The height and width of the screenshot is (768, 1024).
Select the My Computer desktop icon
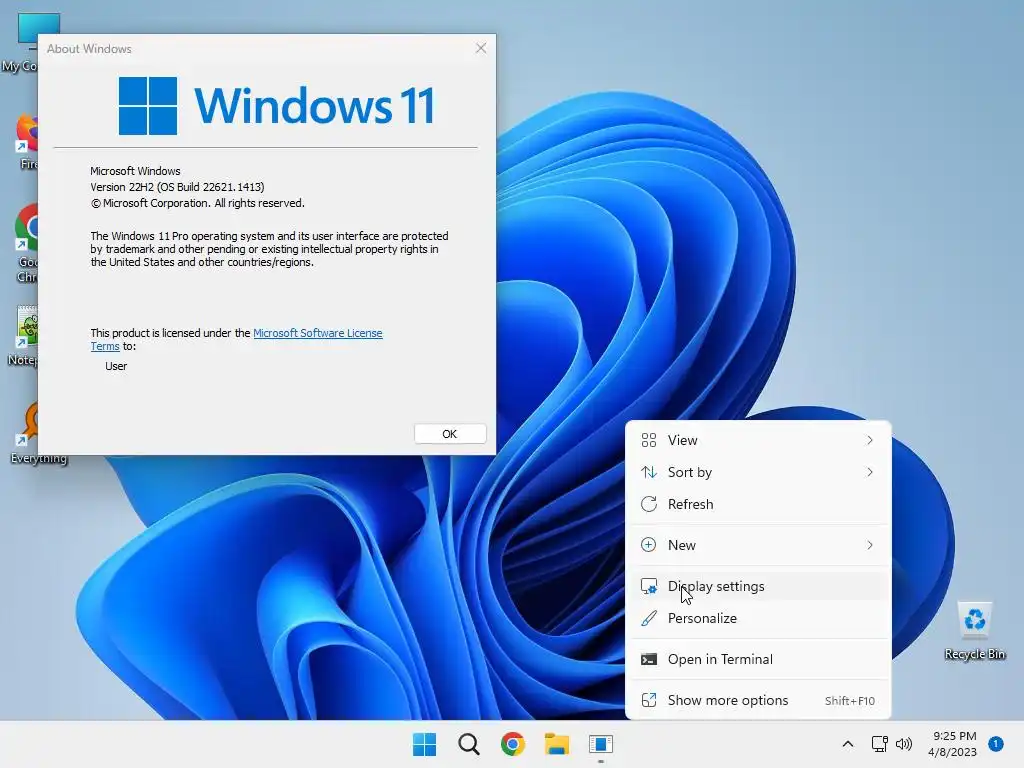pyautogui.click(x=20, y=42)
